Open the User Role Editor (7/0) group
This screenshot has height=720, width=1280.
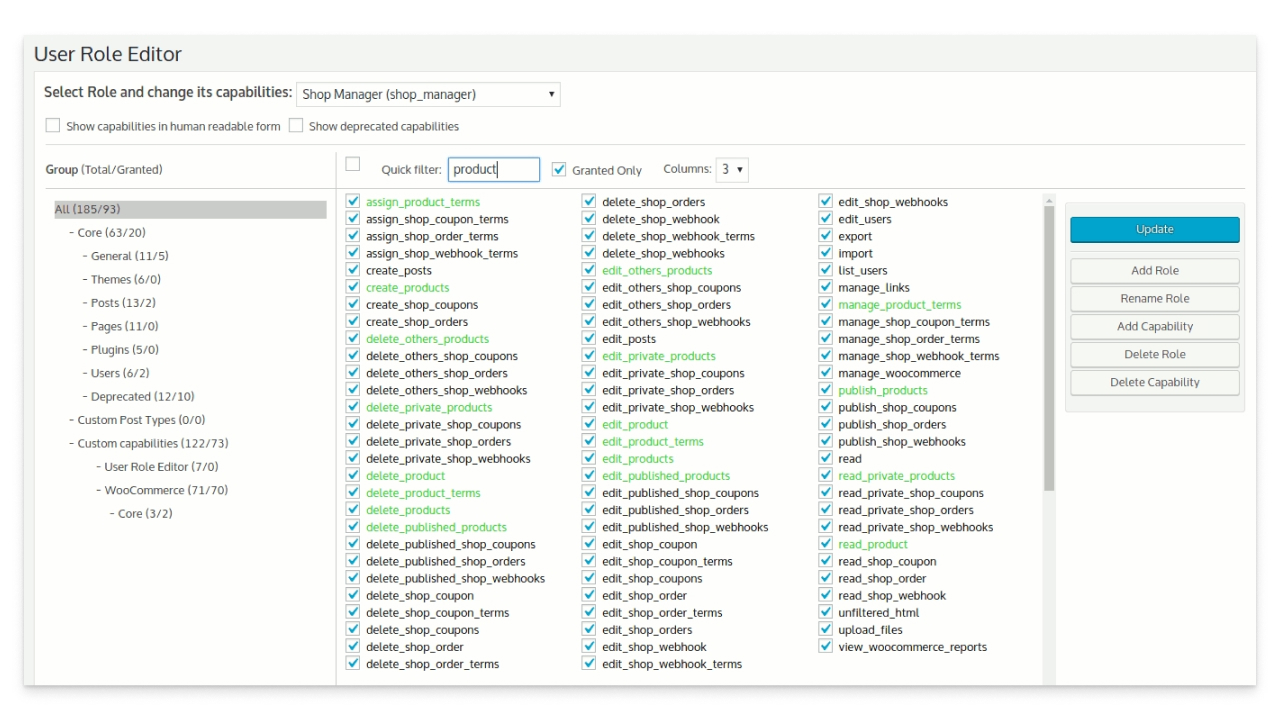coord(161,467)
